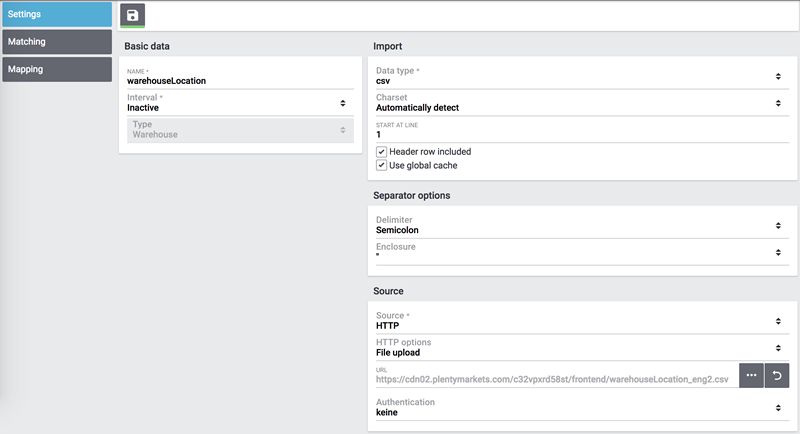Expand the Enclosure dropdown
The image size is (800, 434).
pyautogui.click(x=577, y=251)
